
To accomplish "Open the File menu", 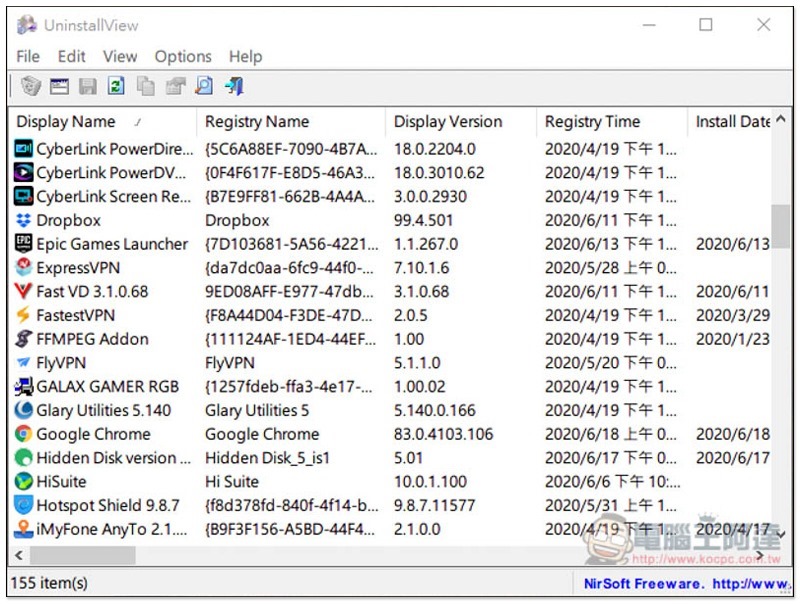I will (x=27, y=57).
